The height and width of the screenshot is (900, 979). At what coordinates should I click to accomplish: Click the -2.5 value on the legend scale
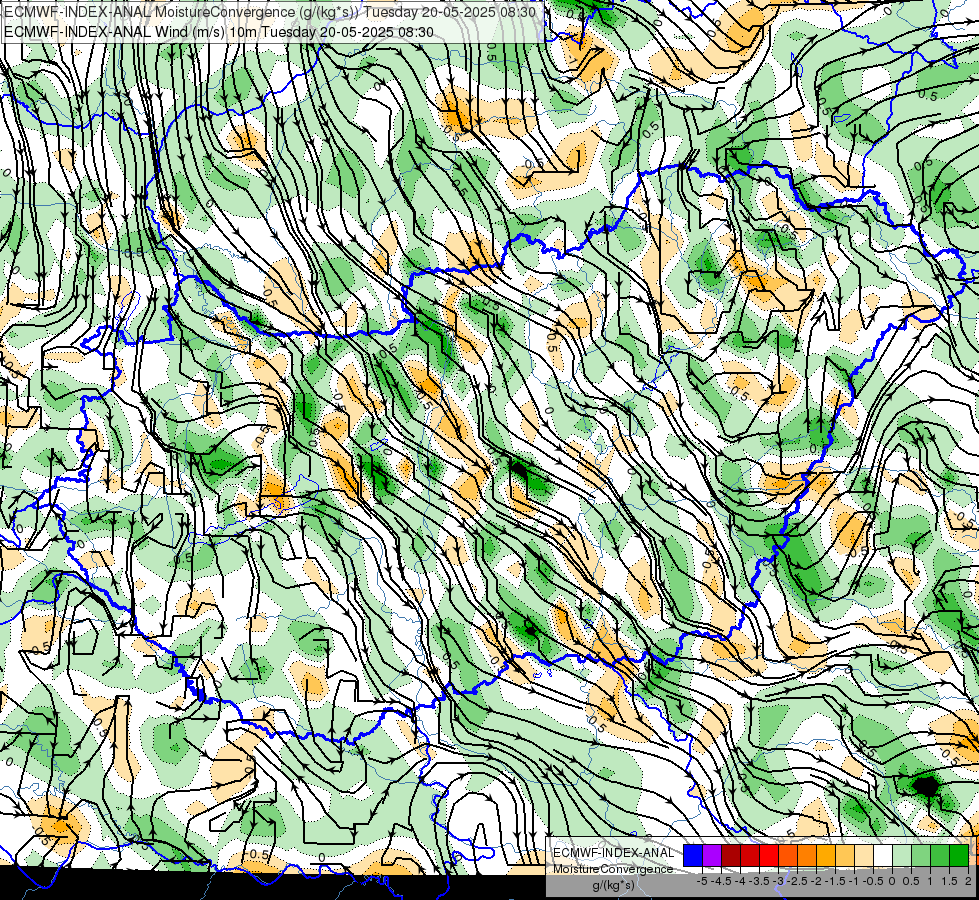click(797, 881)
